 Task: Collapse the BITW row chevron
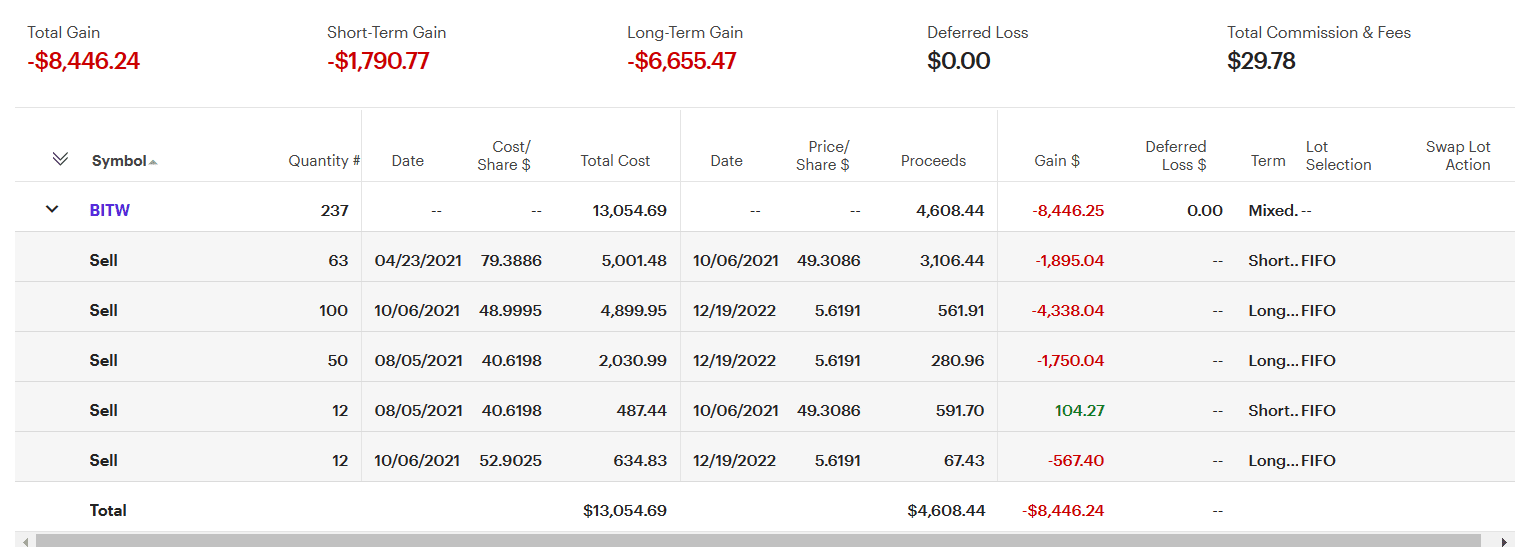(52, 210)
